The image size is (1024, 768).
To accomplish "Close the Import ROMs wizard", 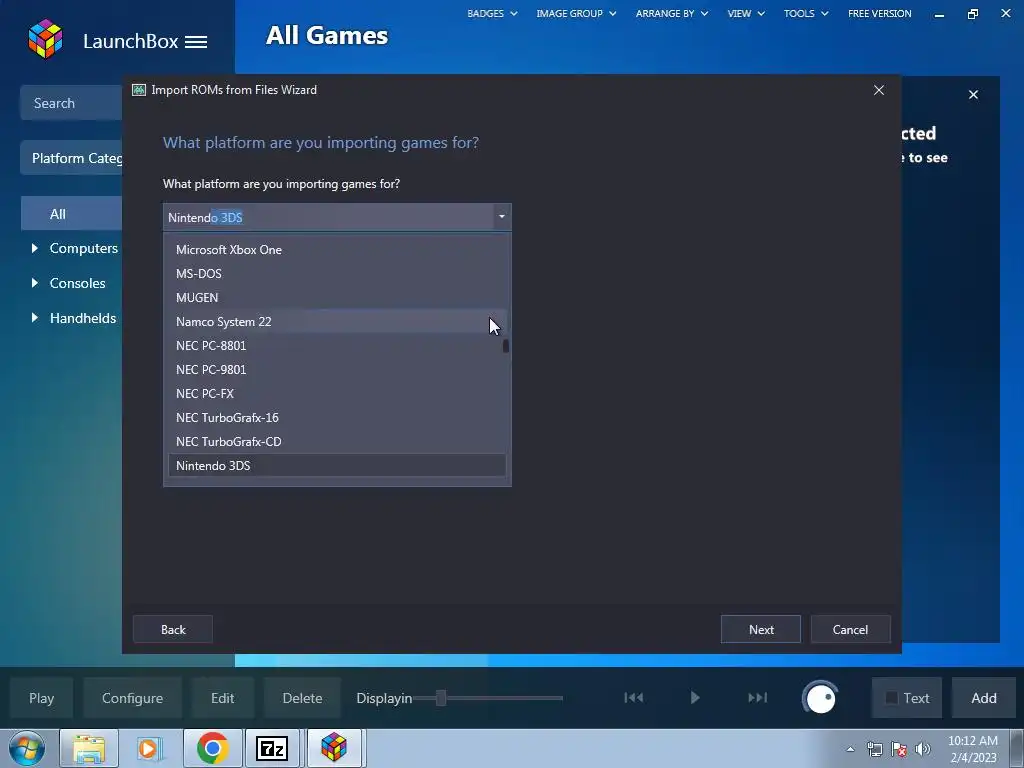I will point(879,90).
